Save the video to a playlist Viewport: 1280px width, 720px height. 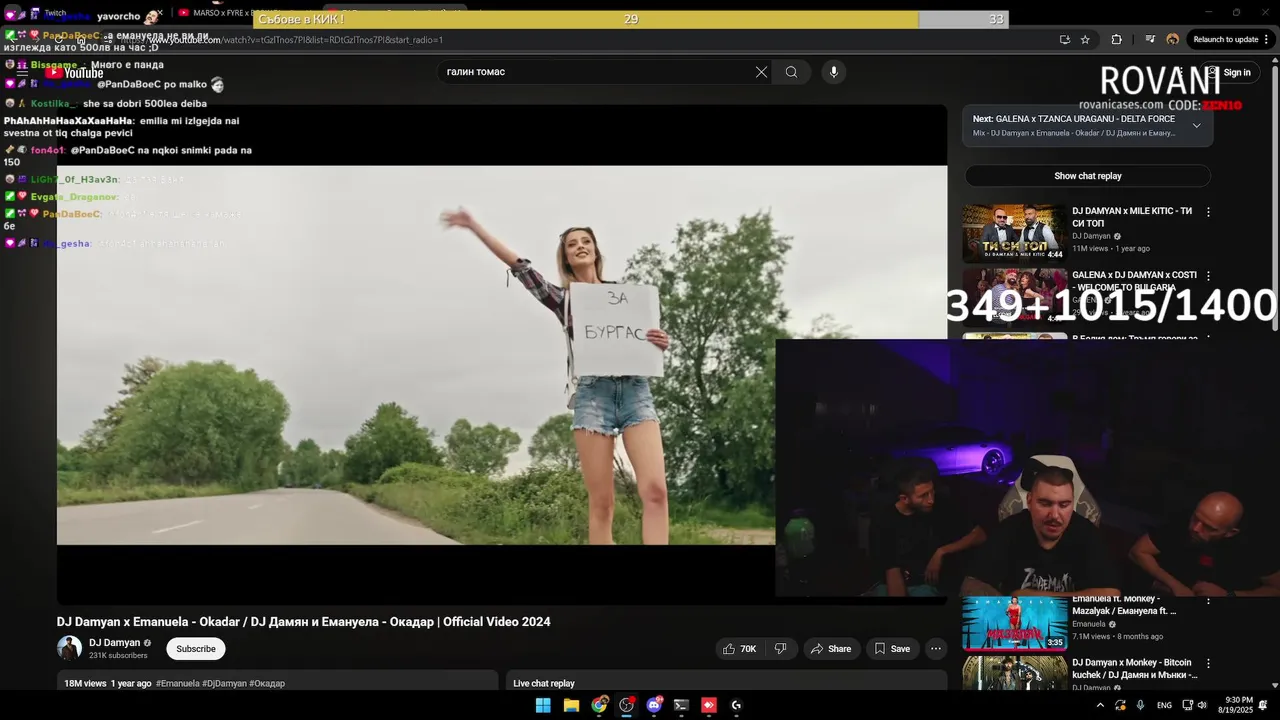point(892,649)
